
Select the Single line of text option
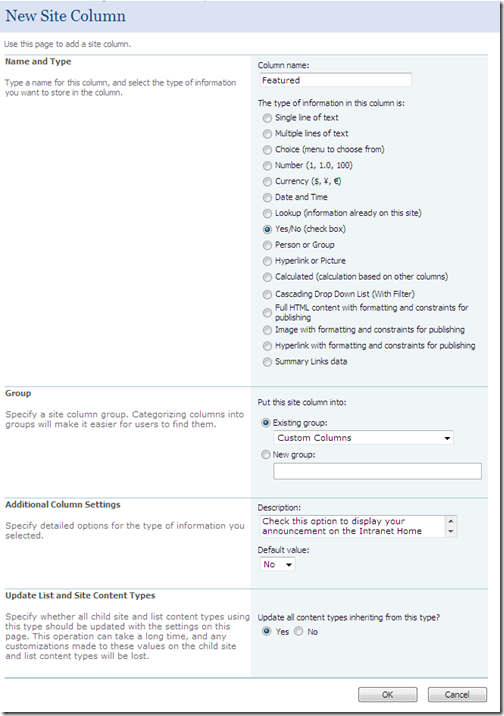click(x=267, y=118)
